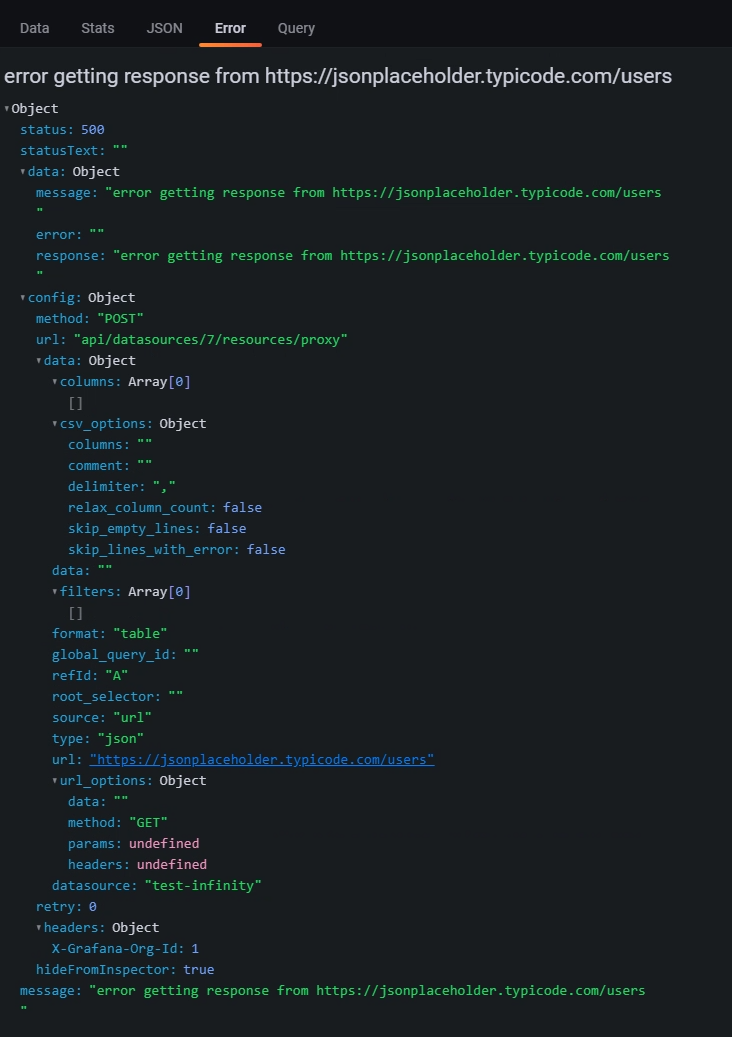The width and height of the screenshot is (732, 1037).
Task: Click the X-Grafana-Org-Id: 1 row
Action: coord(126,949)
